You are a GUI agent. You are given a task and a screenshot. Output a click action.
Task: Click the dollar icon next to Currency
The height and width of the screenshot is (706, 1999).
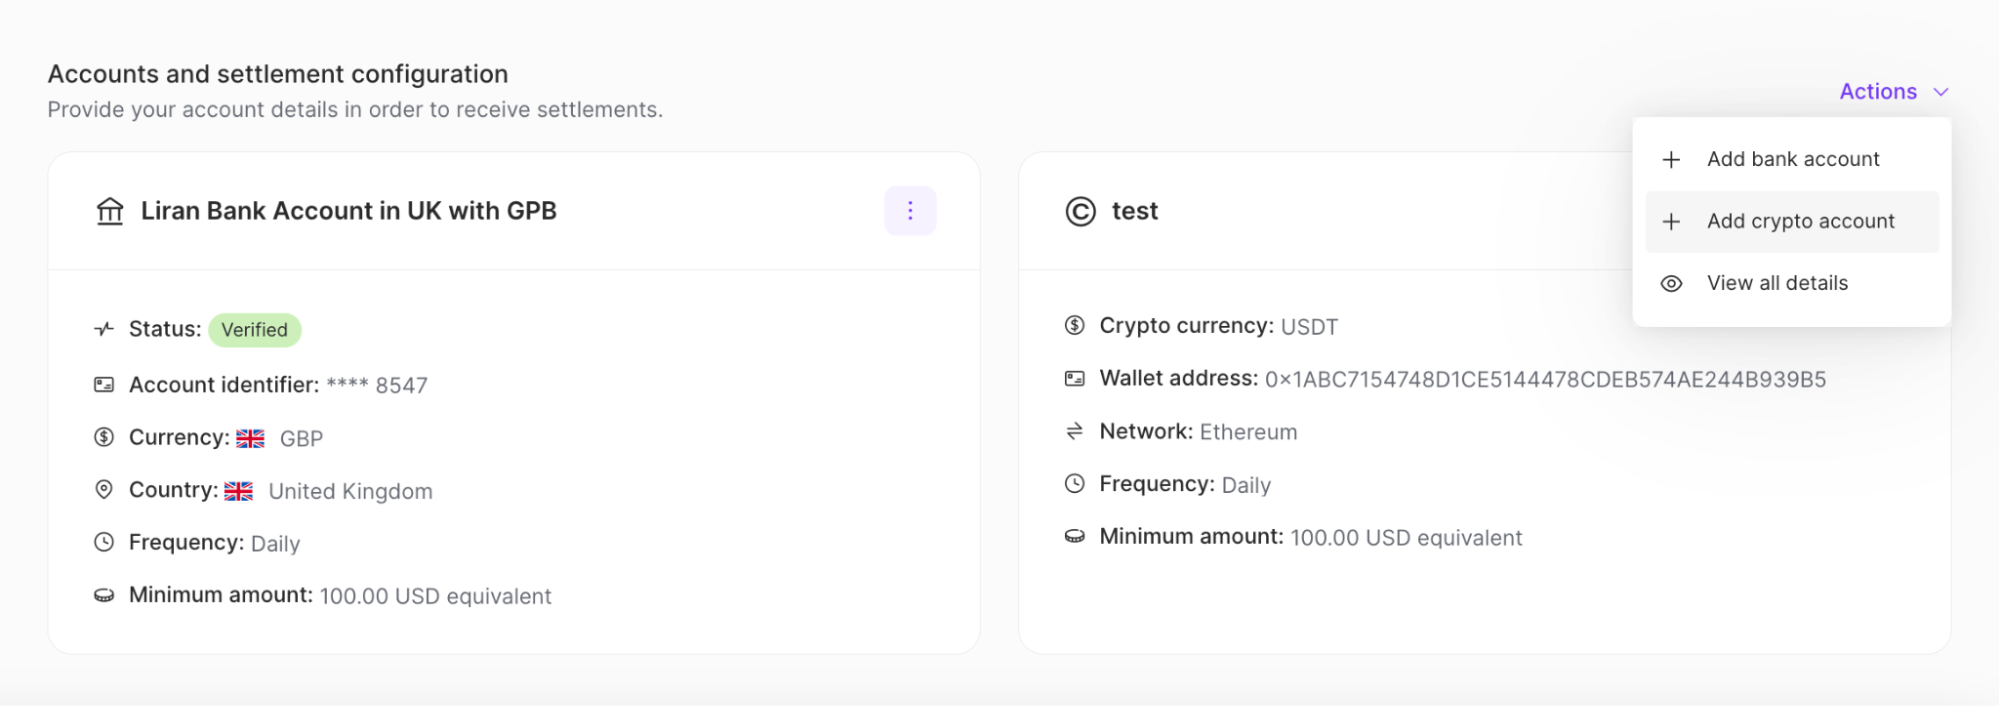pos(103,436)
